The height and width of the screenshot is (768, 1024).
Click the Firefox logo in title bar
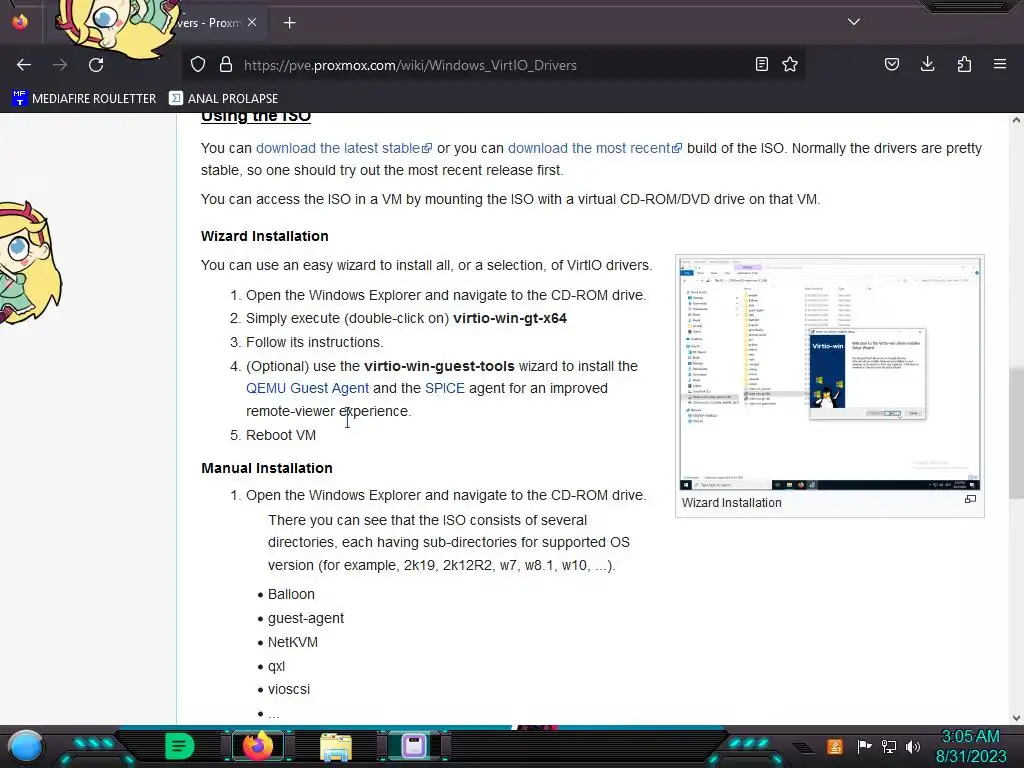(x=20, y=22)
